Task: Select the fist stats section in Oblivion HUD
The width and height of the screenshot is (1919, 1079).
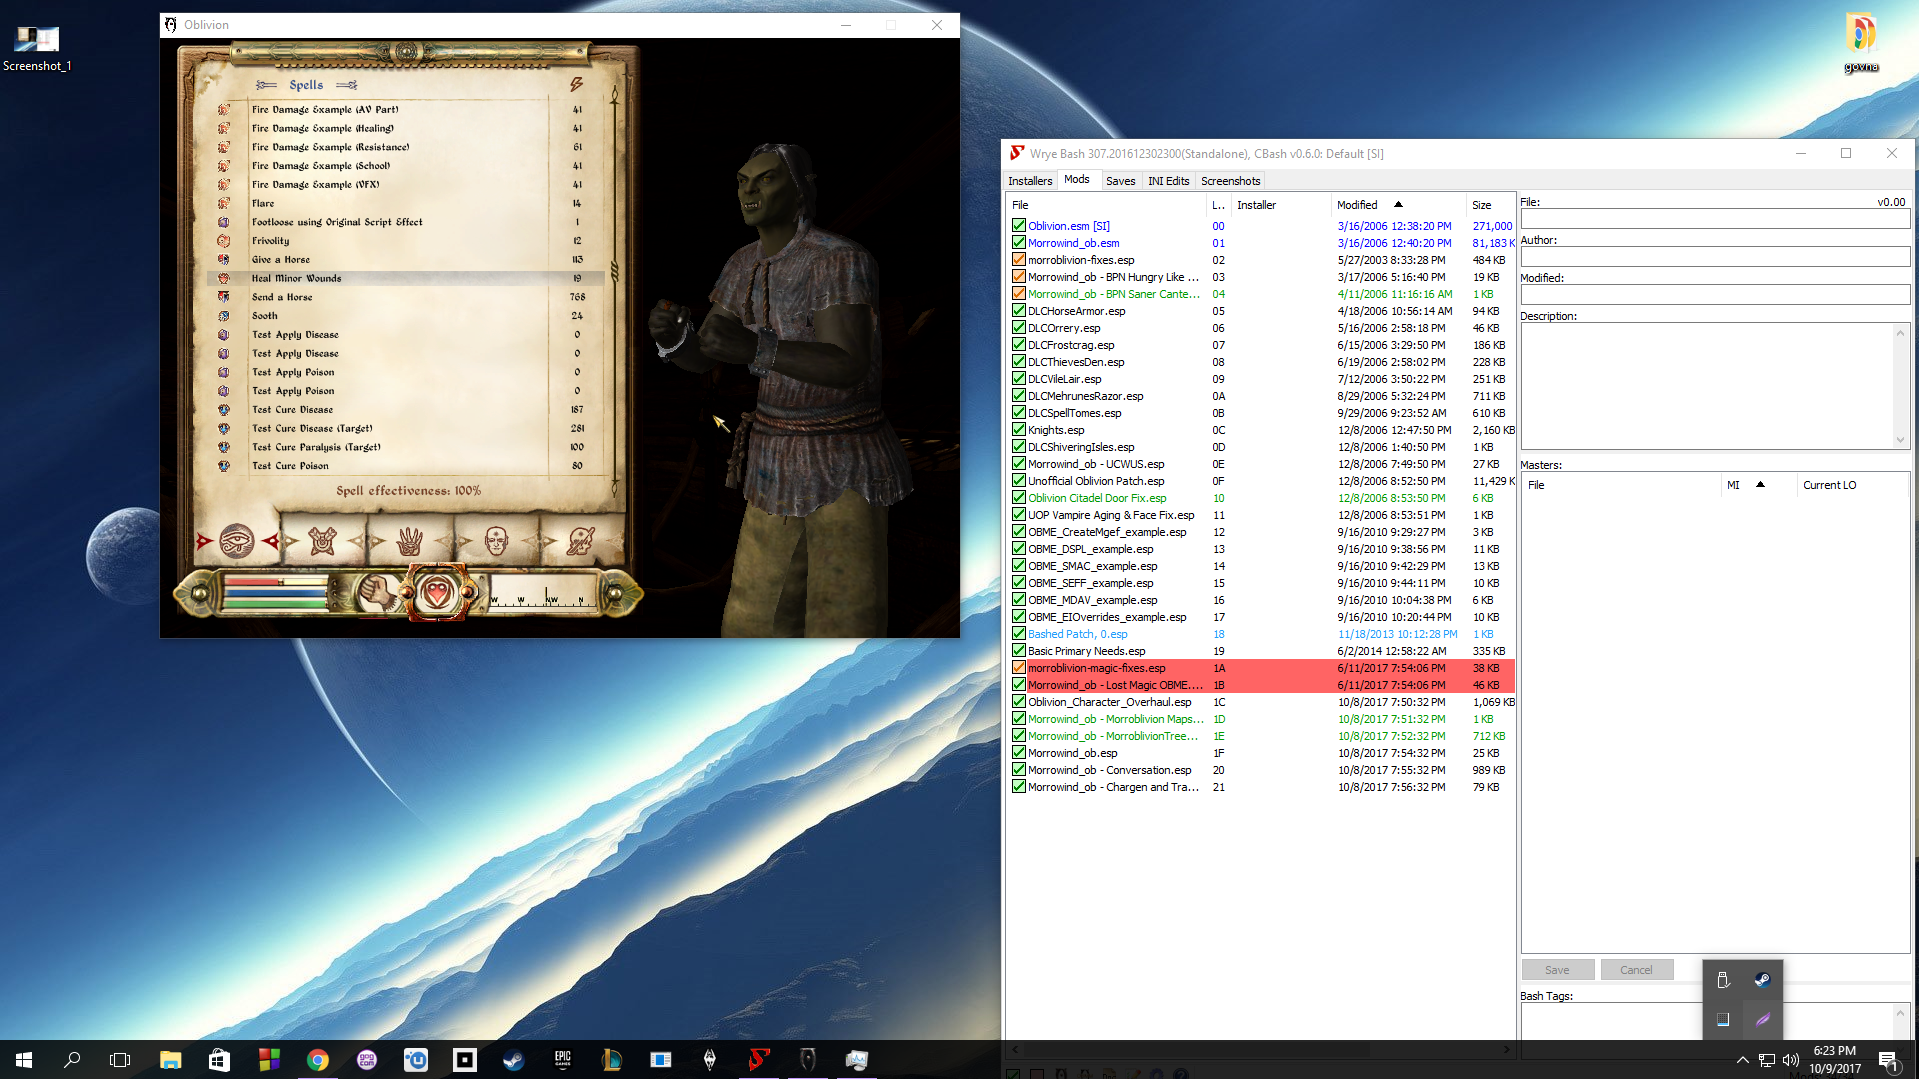Action: [x=378, y=593]
